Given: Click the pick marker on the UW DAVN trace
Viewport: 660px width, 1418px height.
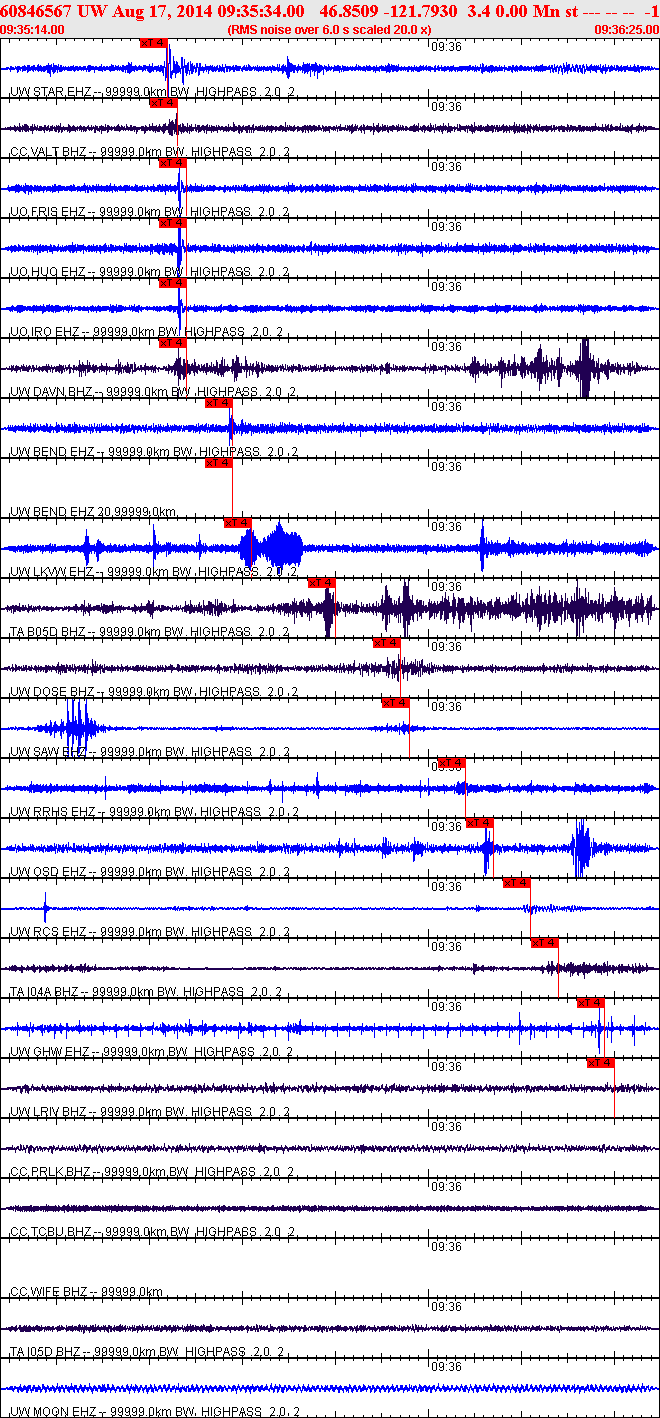Looking at the screenshot, I should 173,343.
